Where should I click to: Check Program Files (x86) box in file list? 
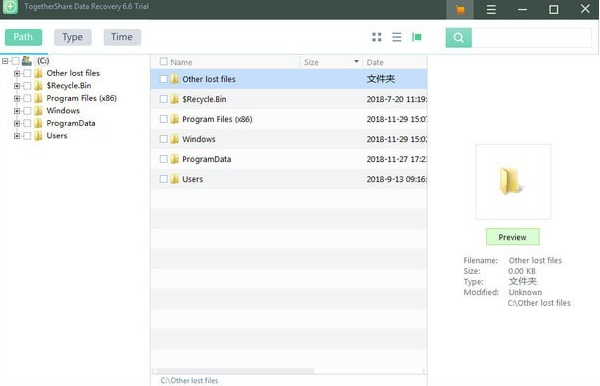[163, 119]
